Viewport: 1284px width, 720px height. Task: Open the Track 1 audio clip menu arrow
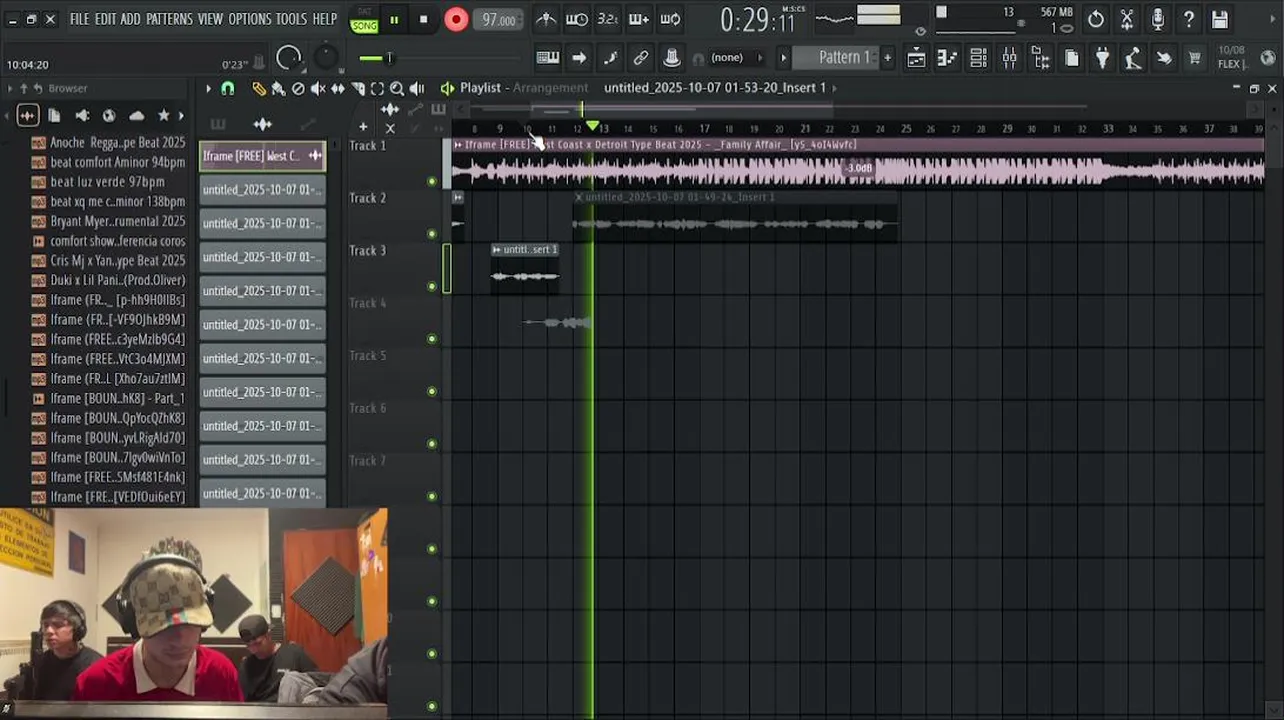(x=458, y=145)
